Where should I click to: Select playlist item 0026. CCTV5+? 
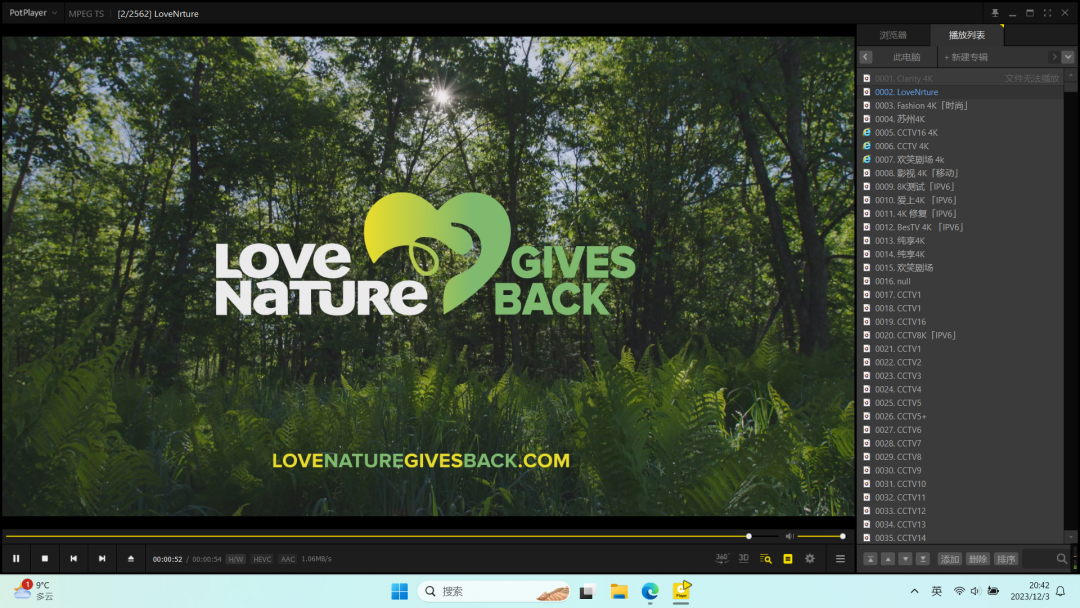[962, 417]
